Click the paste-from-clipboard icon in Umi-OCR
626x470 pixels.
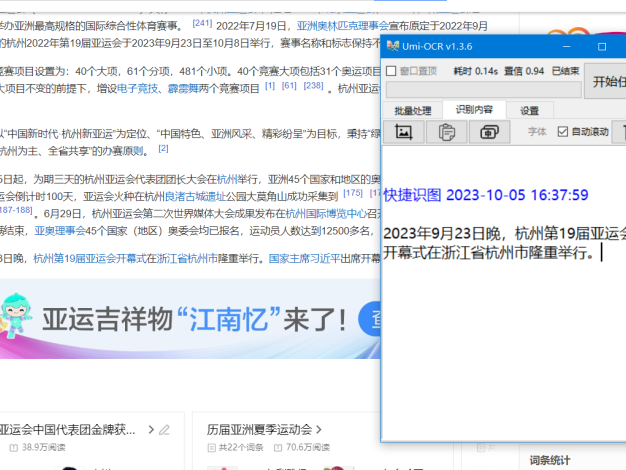point(446,132)
